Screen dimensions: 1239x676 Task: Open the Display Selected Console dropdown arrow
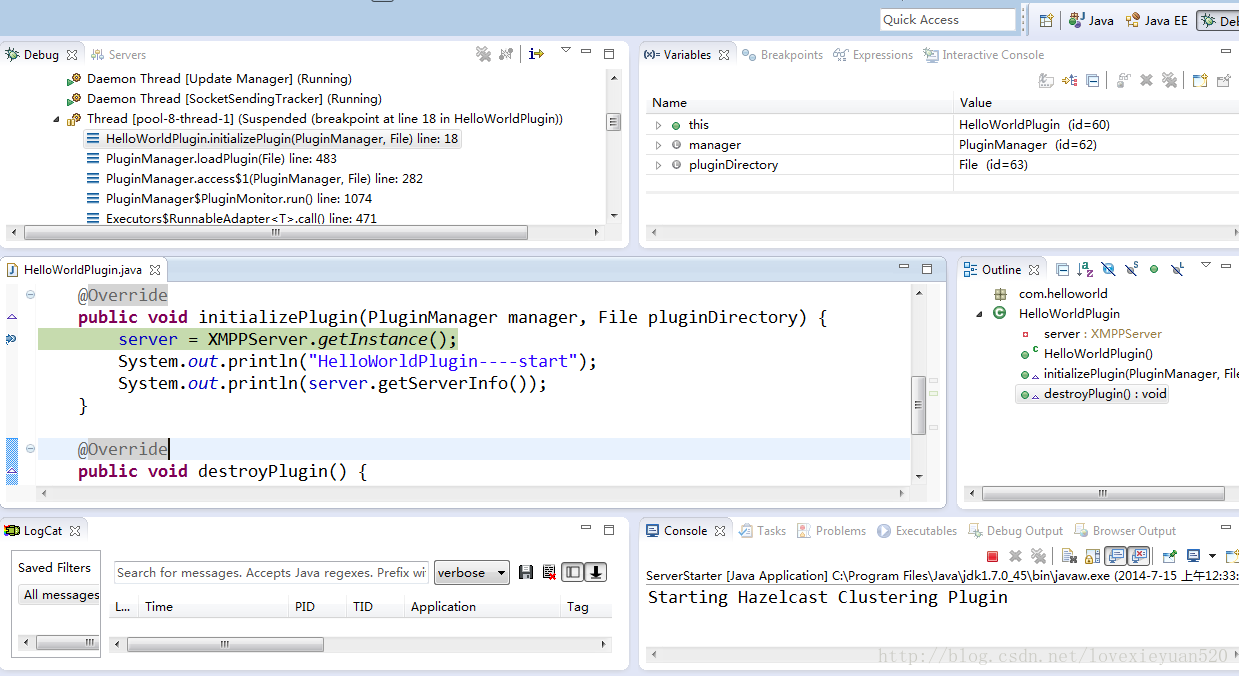[1212, 556]
